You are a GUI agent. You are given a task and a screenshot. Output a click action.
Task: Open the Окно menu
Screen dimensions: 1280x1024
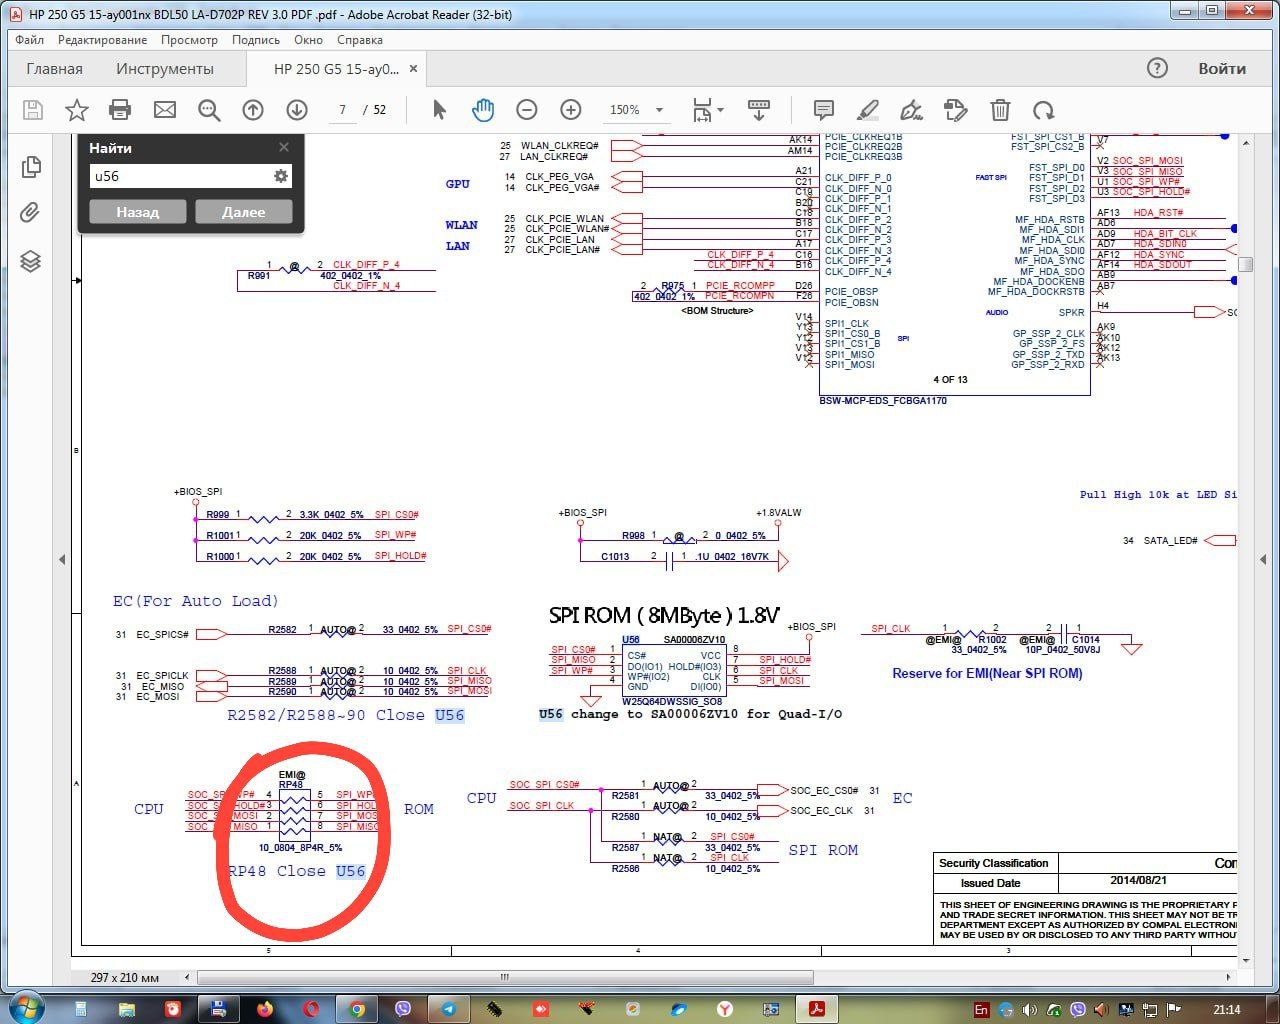coord(308,40)
